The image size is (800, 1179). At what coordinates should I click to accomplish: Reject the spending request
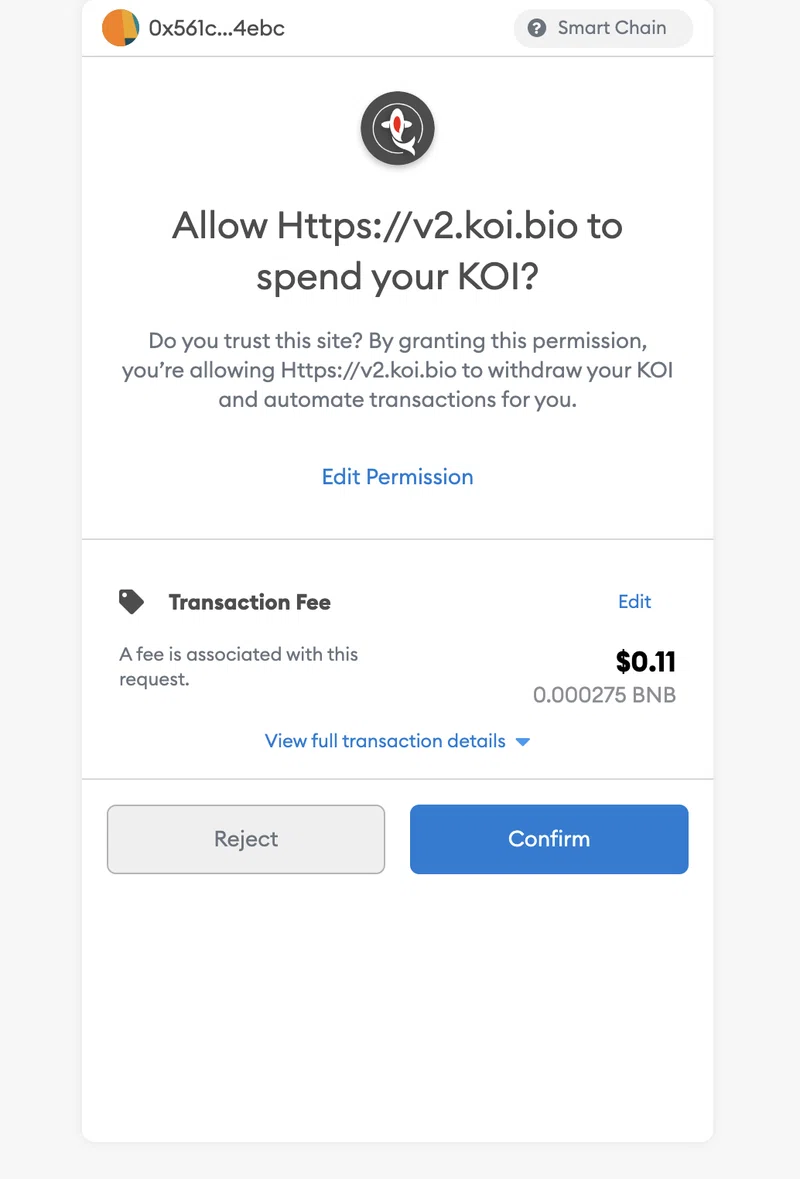(246, 839)
